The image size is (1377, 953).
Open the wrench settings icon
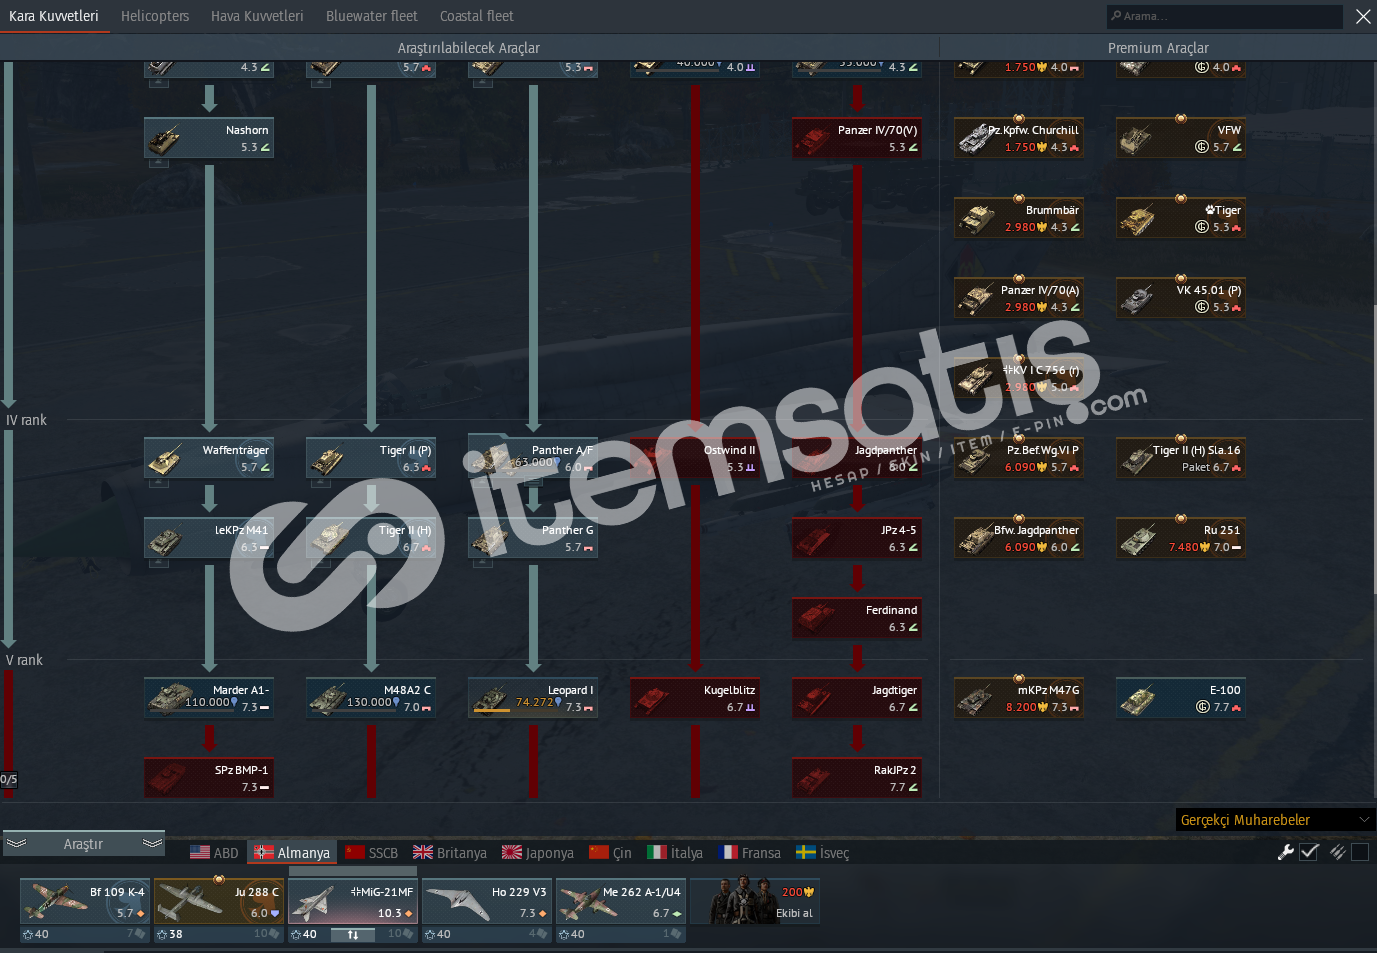1286,852
